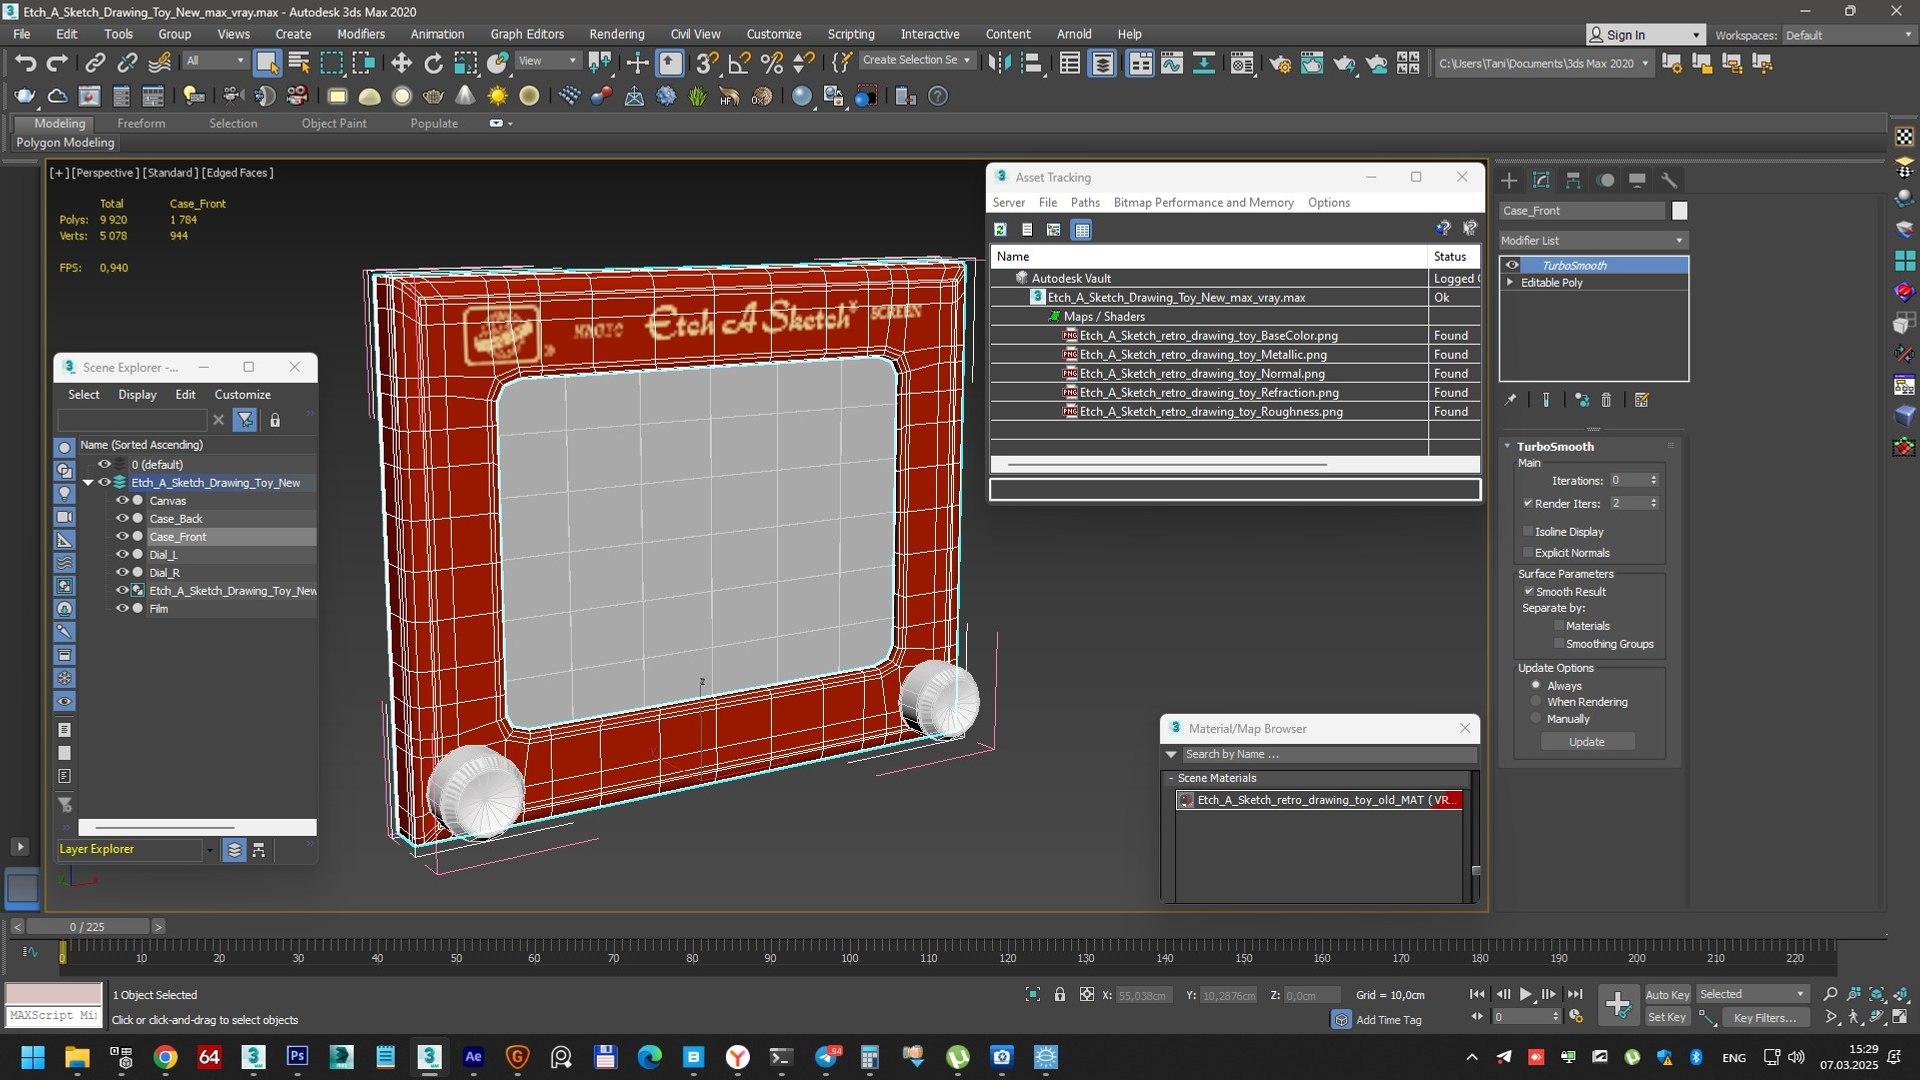Click Case_Front object color swatch
1920x1080 pixels.
pyautogui.click(x=1680, y=211)
